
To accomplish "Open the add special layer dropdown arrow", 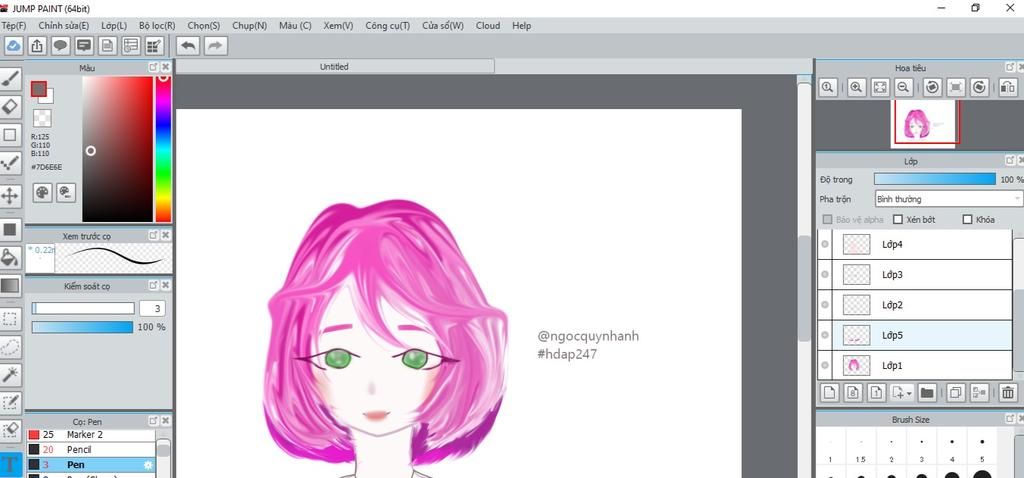I will pos(909,392).
